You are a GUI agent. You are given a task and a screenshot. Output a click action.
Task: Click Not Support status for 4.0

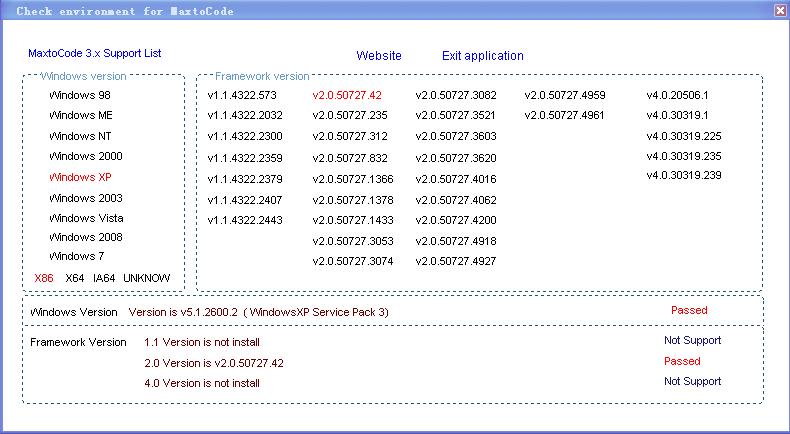click(692, 382)
